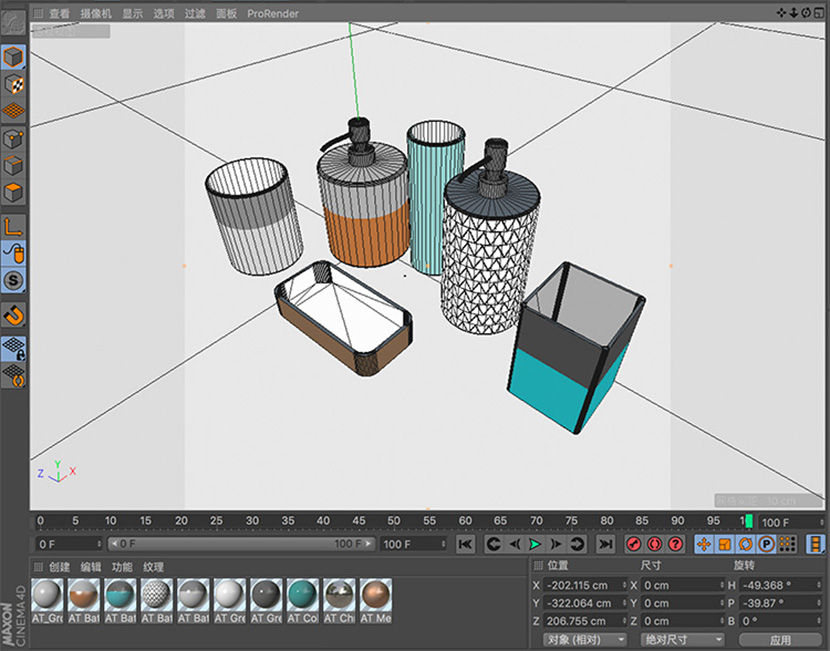Enable the Axis mode tool
This screenshot has height=651, width=830.
[13, 227]
